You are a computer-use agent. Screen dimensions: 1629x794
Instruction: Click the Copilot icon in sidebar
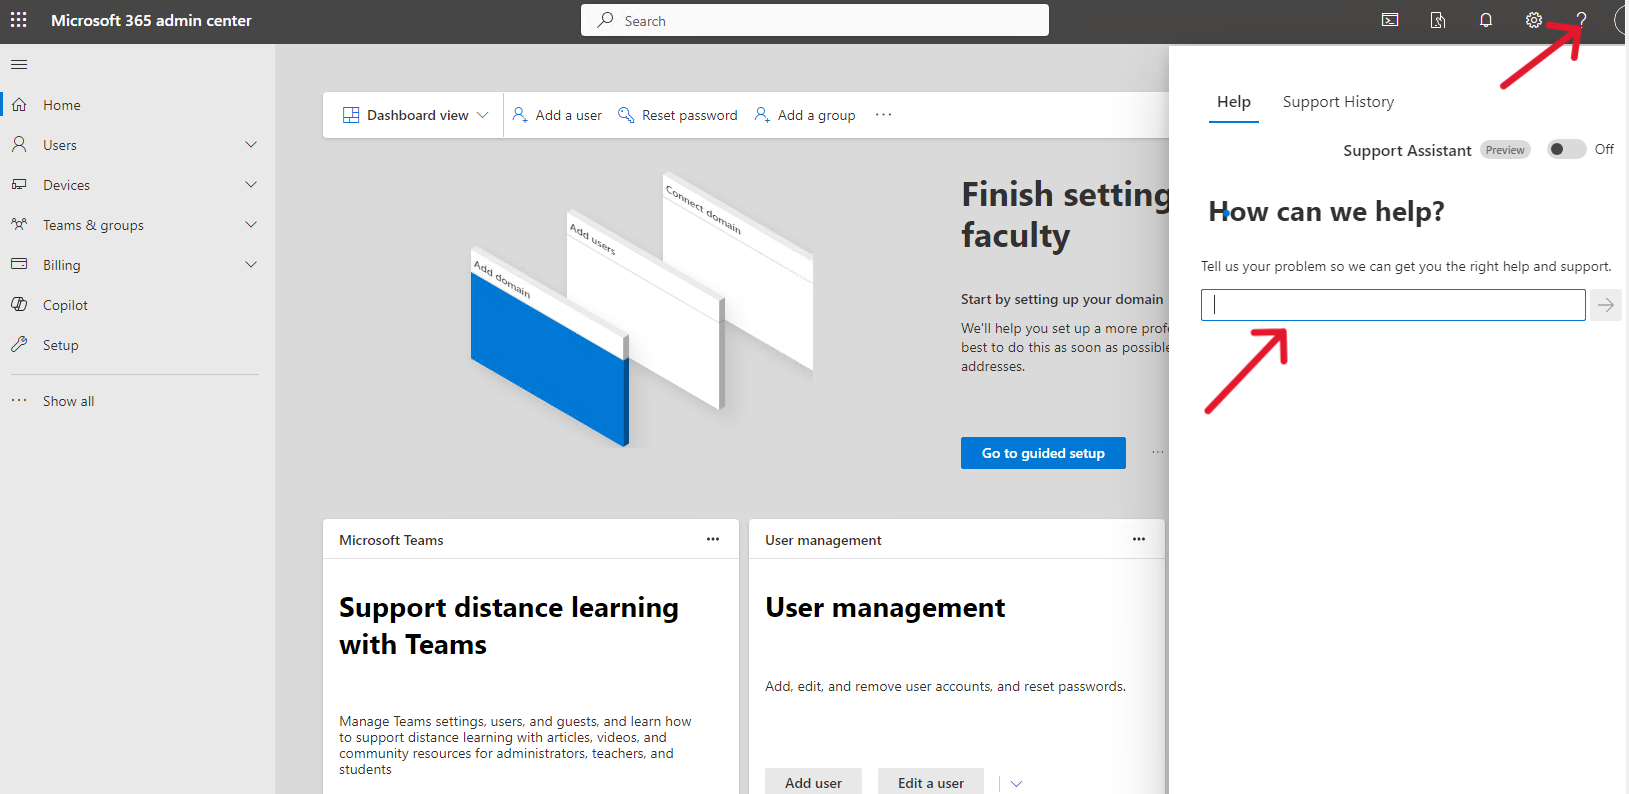[x=19, y=305]
